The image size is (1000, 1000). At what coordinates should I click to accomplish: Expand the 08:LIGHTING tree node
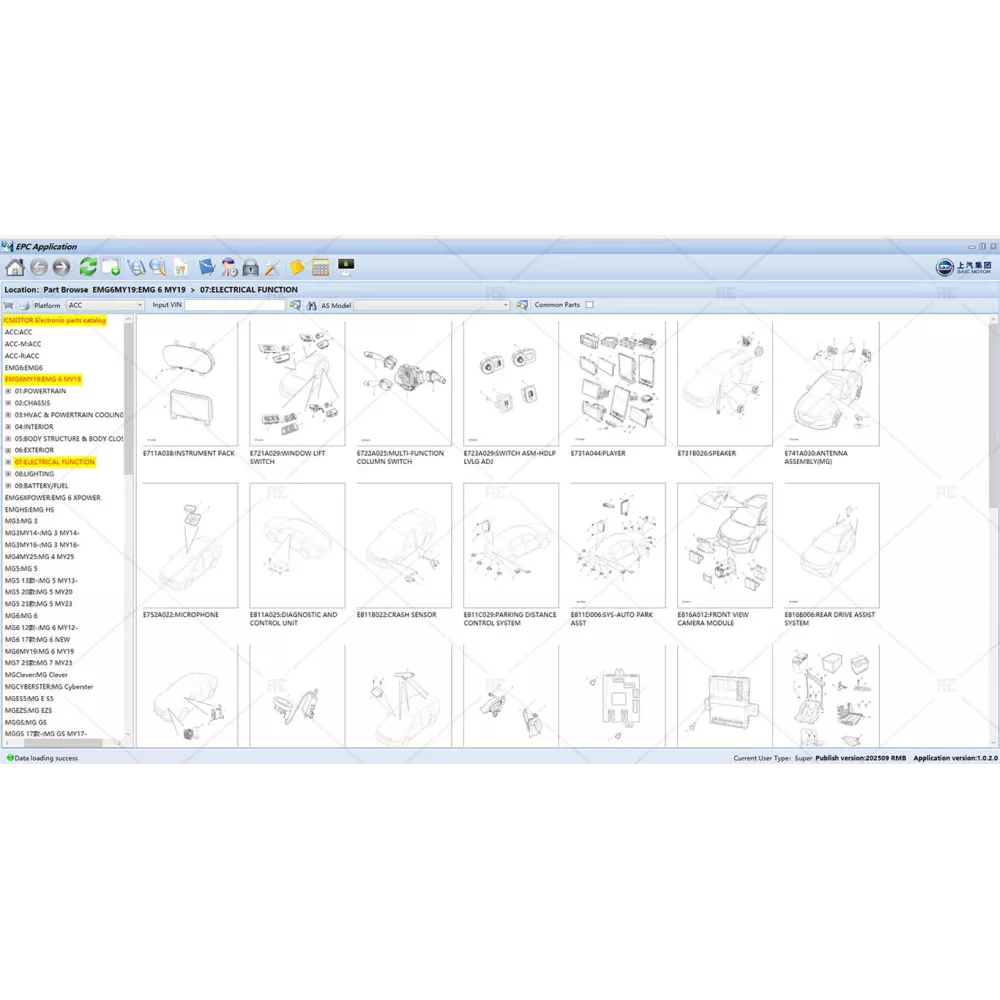coord(8,474)
